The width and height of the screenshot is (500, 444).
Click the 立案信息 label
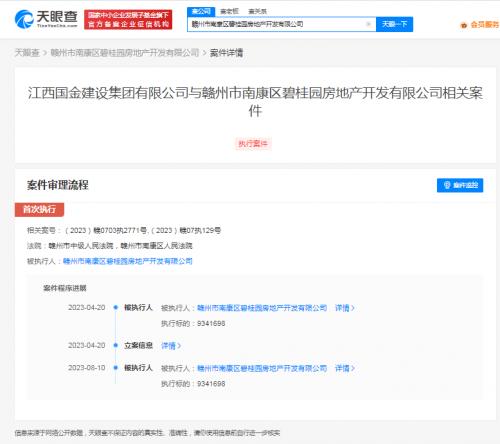[x=138, y=345]
